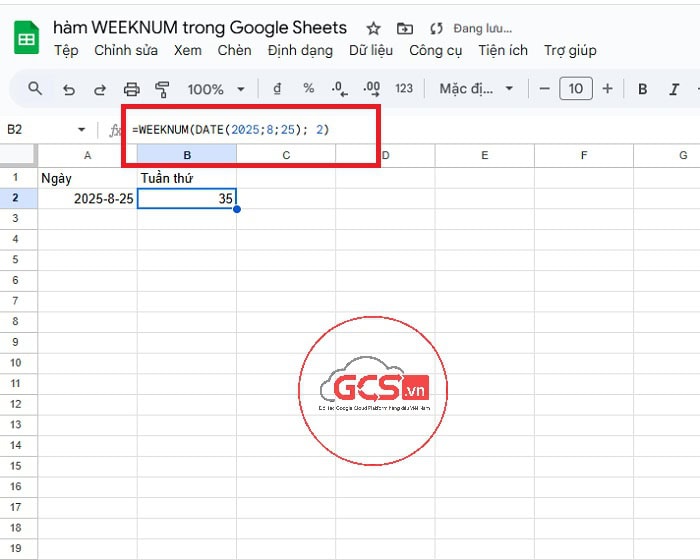This screenshot has width=700, height=560.
Task: Redo the last undone action
Action: [x=100, y=89]
